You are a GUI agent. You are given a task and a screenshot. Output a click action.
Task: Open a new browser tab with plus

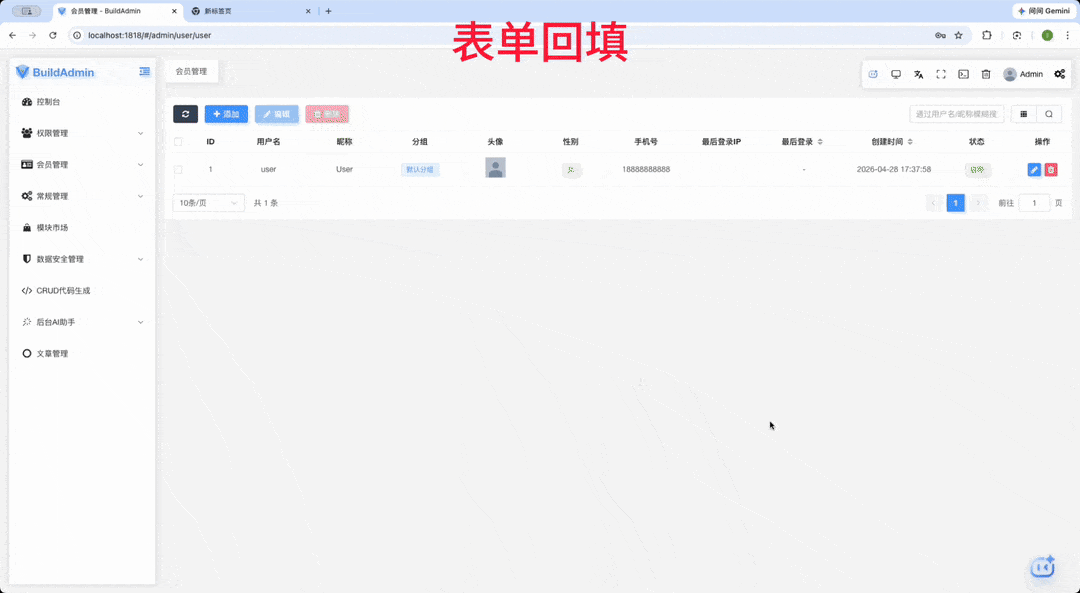(329, 11)
